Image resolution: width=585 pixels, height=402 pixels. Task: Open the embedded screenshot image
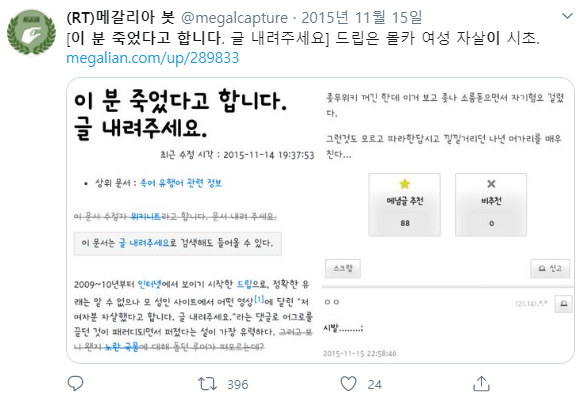[320, 220]
